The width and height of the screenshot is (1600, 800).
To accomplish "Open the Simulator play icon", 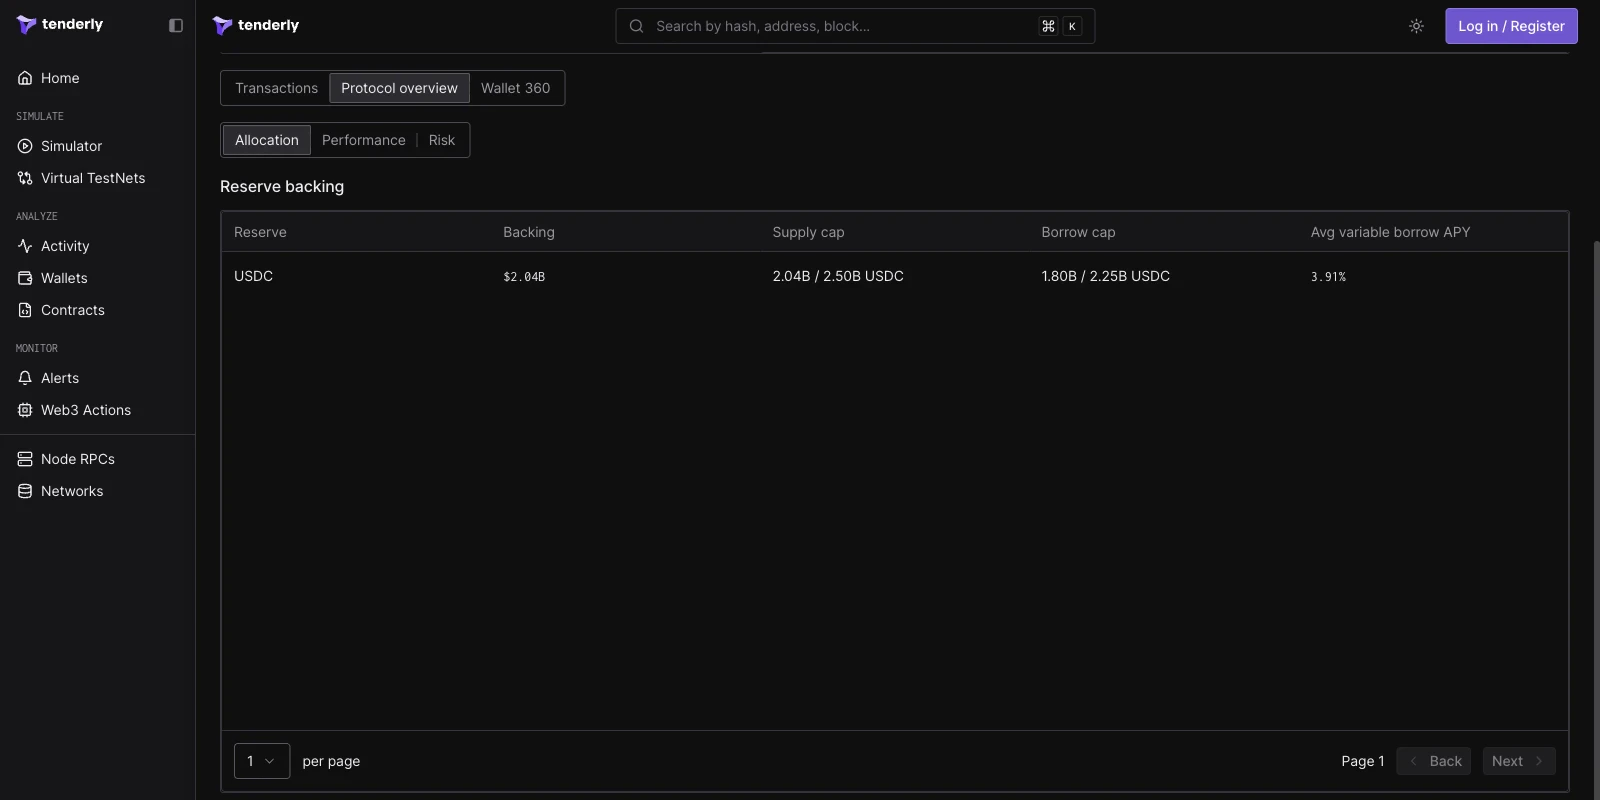I will [25, 146].
